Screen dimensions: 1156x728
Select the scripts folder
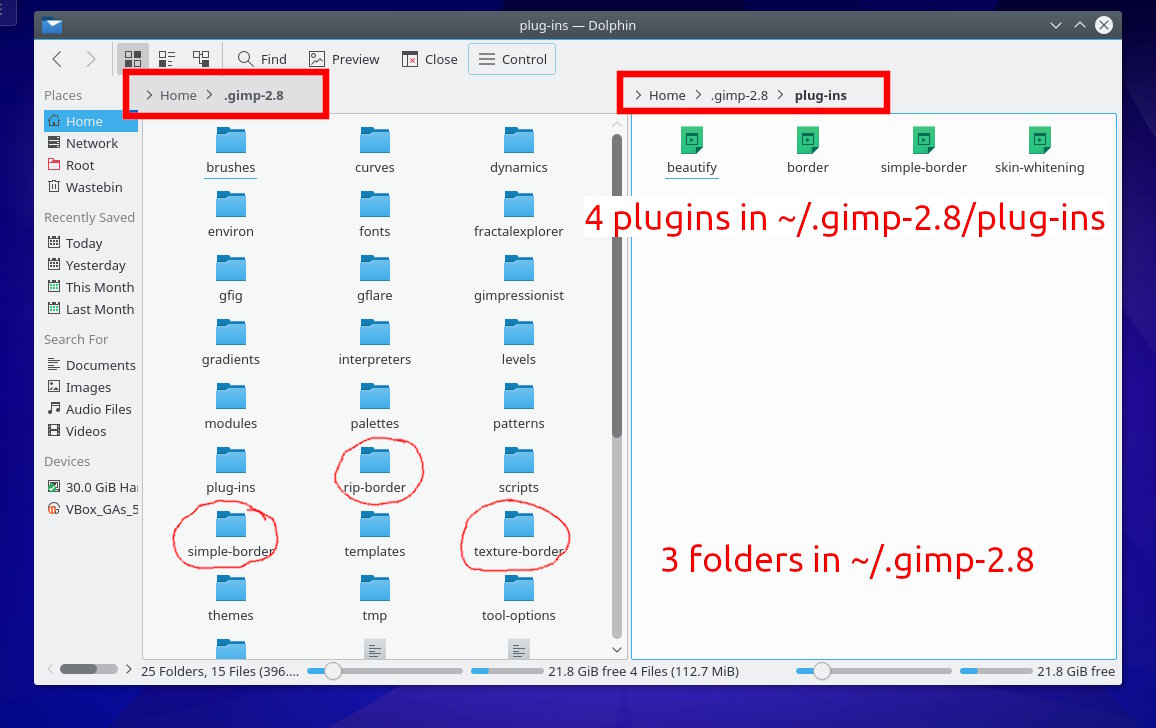coord(519,471)
